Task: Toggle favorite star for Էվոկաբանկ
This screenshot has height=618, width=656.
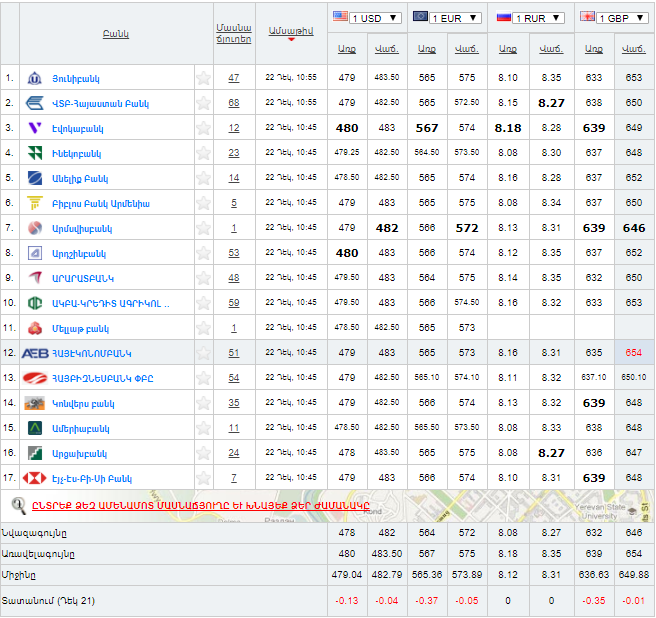Action: 203,128
